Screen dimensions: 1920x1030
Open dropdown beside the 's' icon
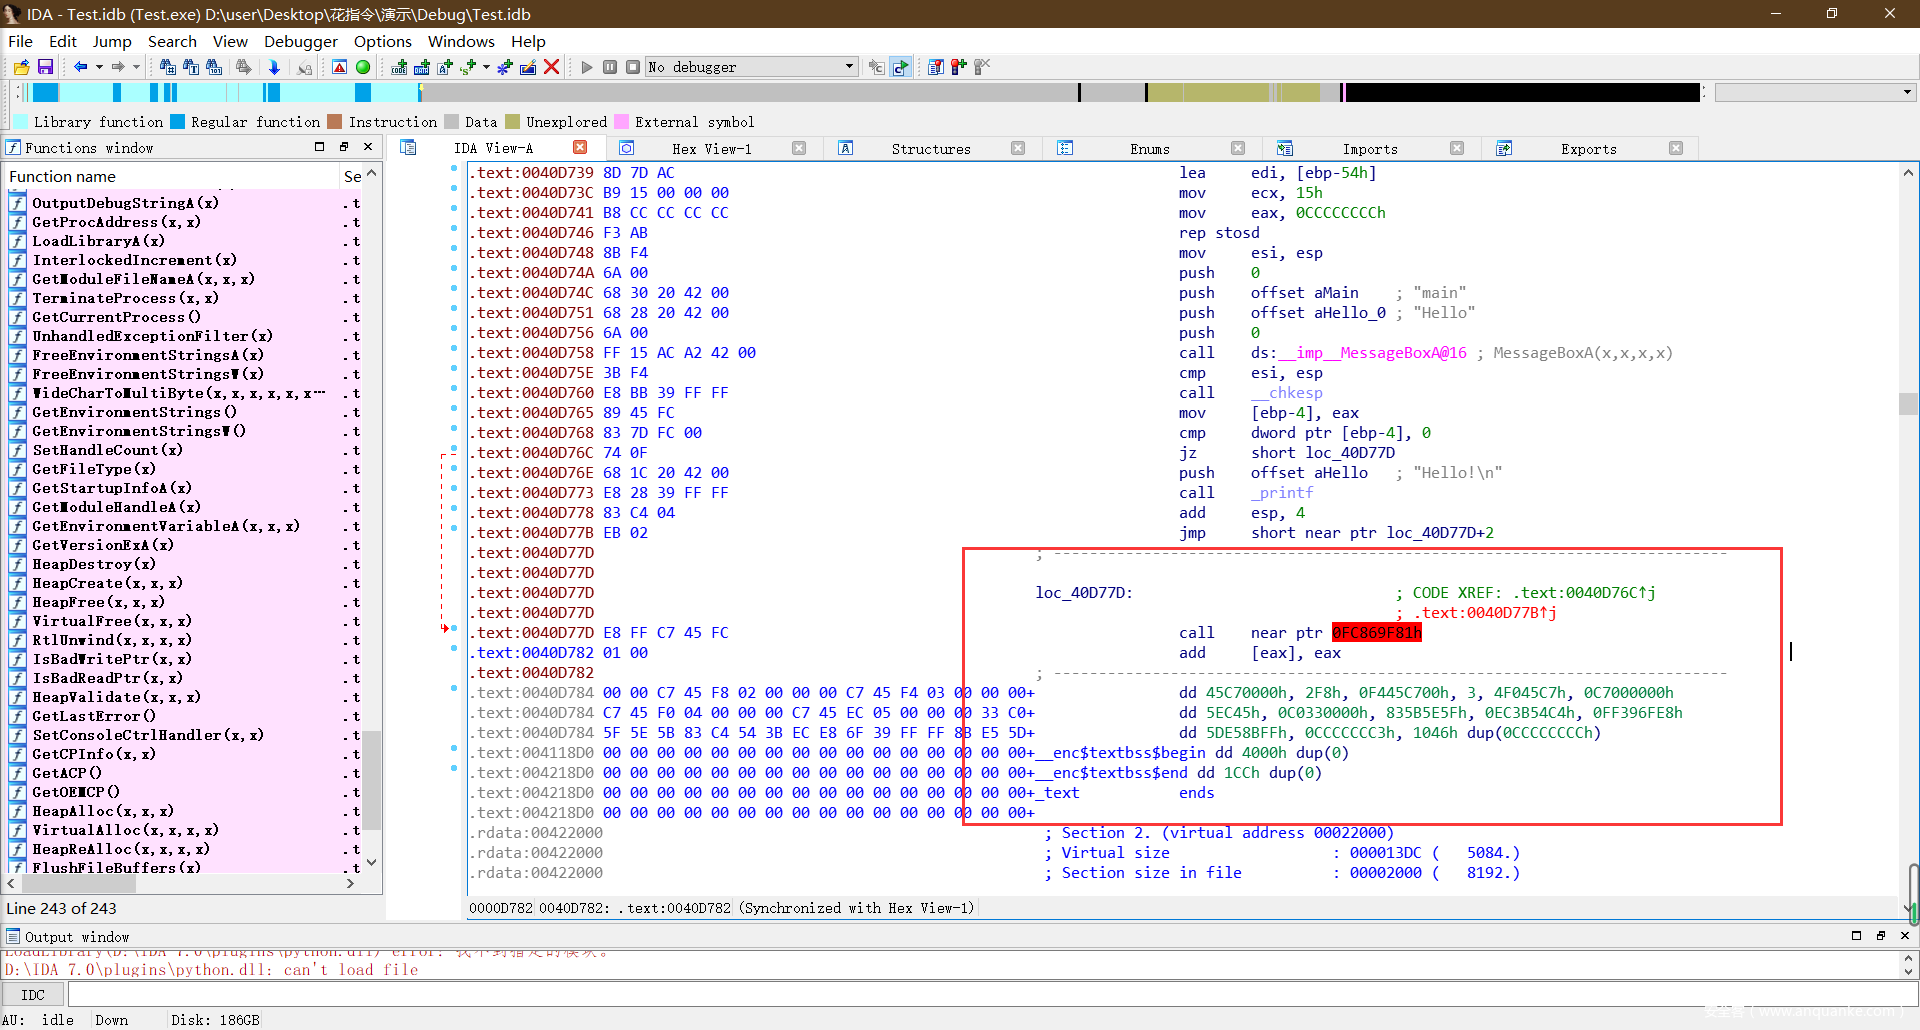pyautogui.click(x=486, y=67)
